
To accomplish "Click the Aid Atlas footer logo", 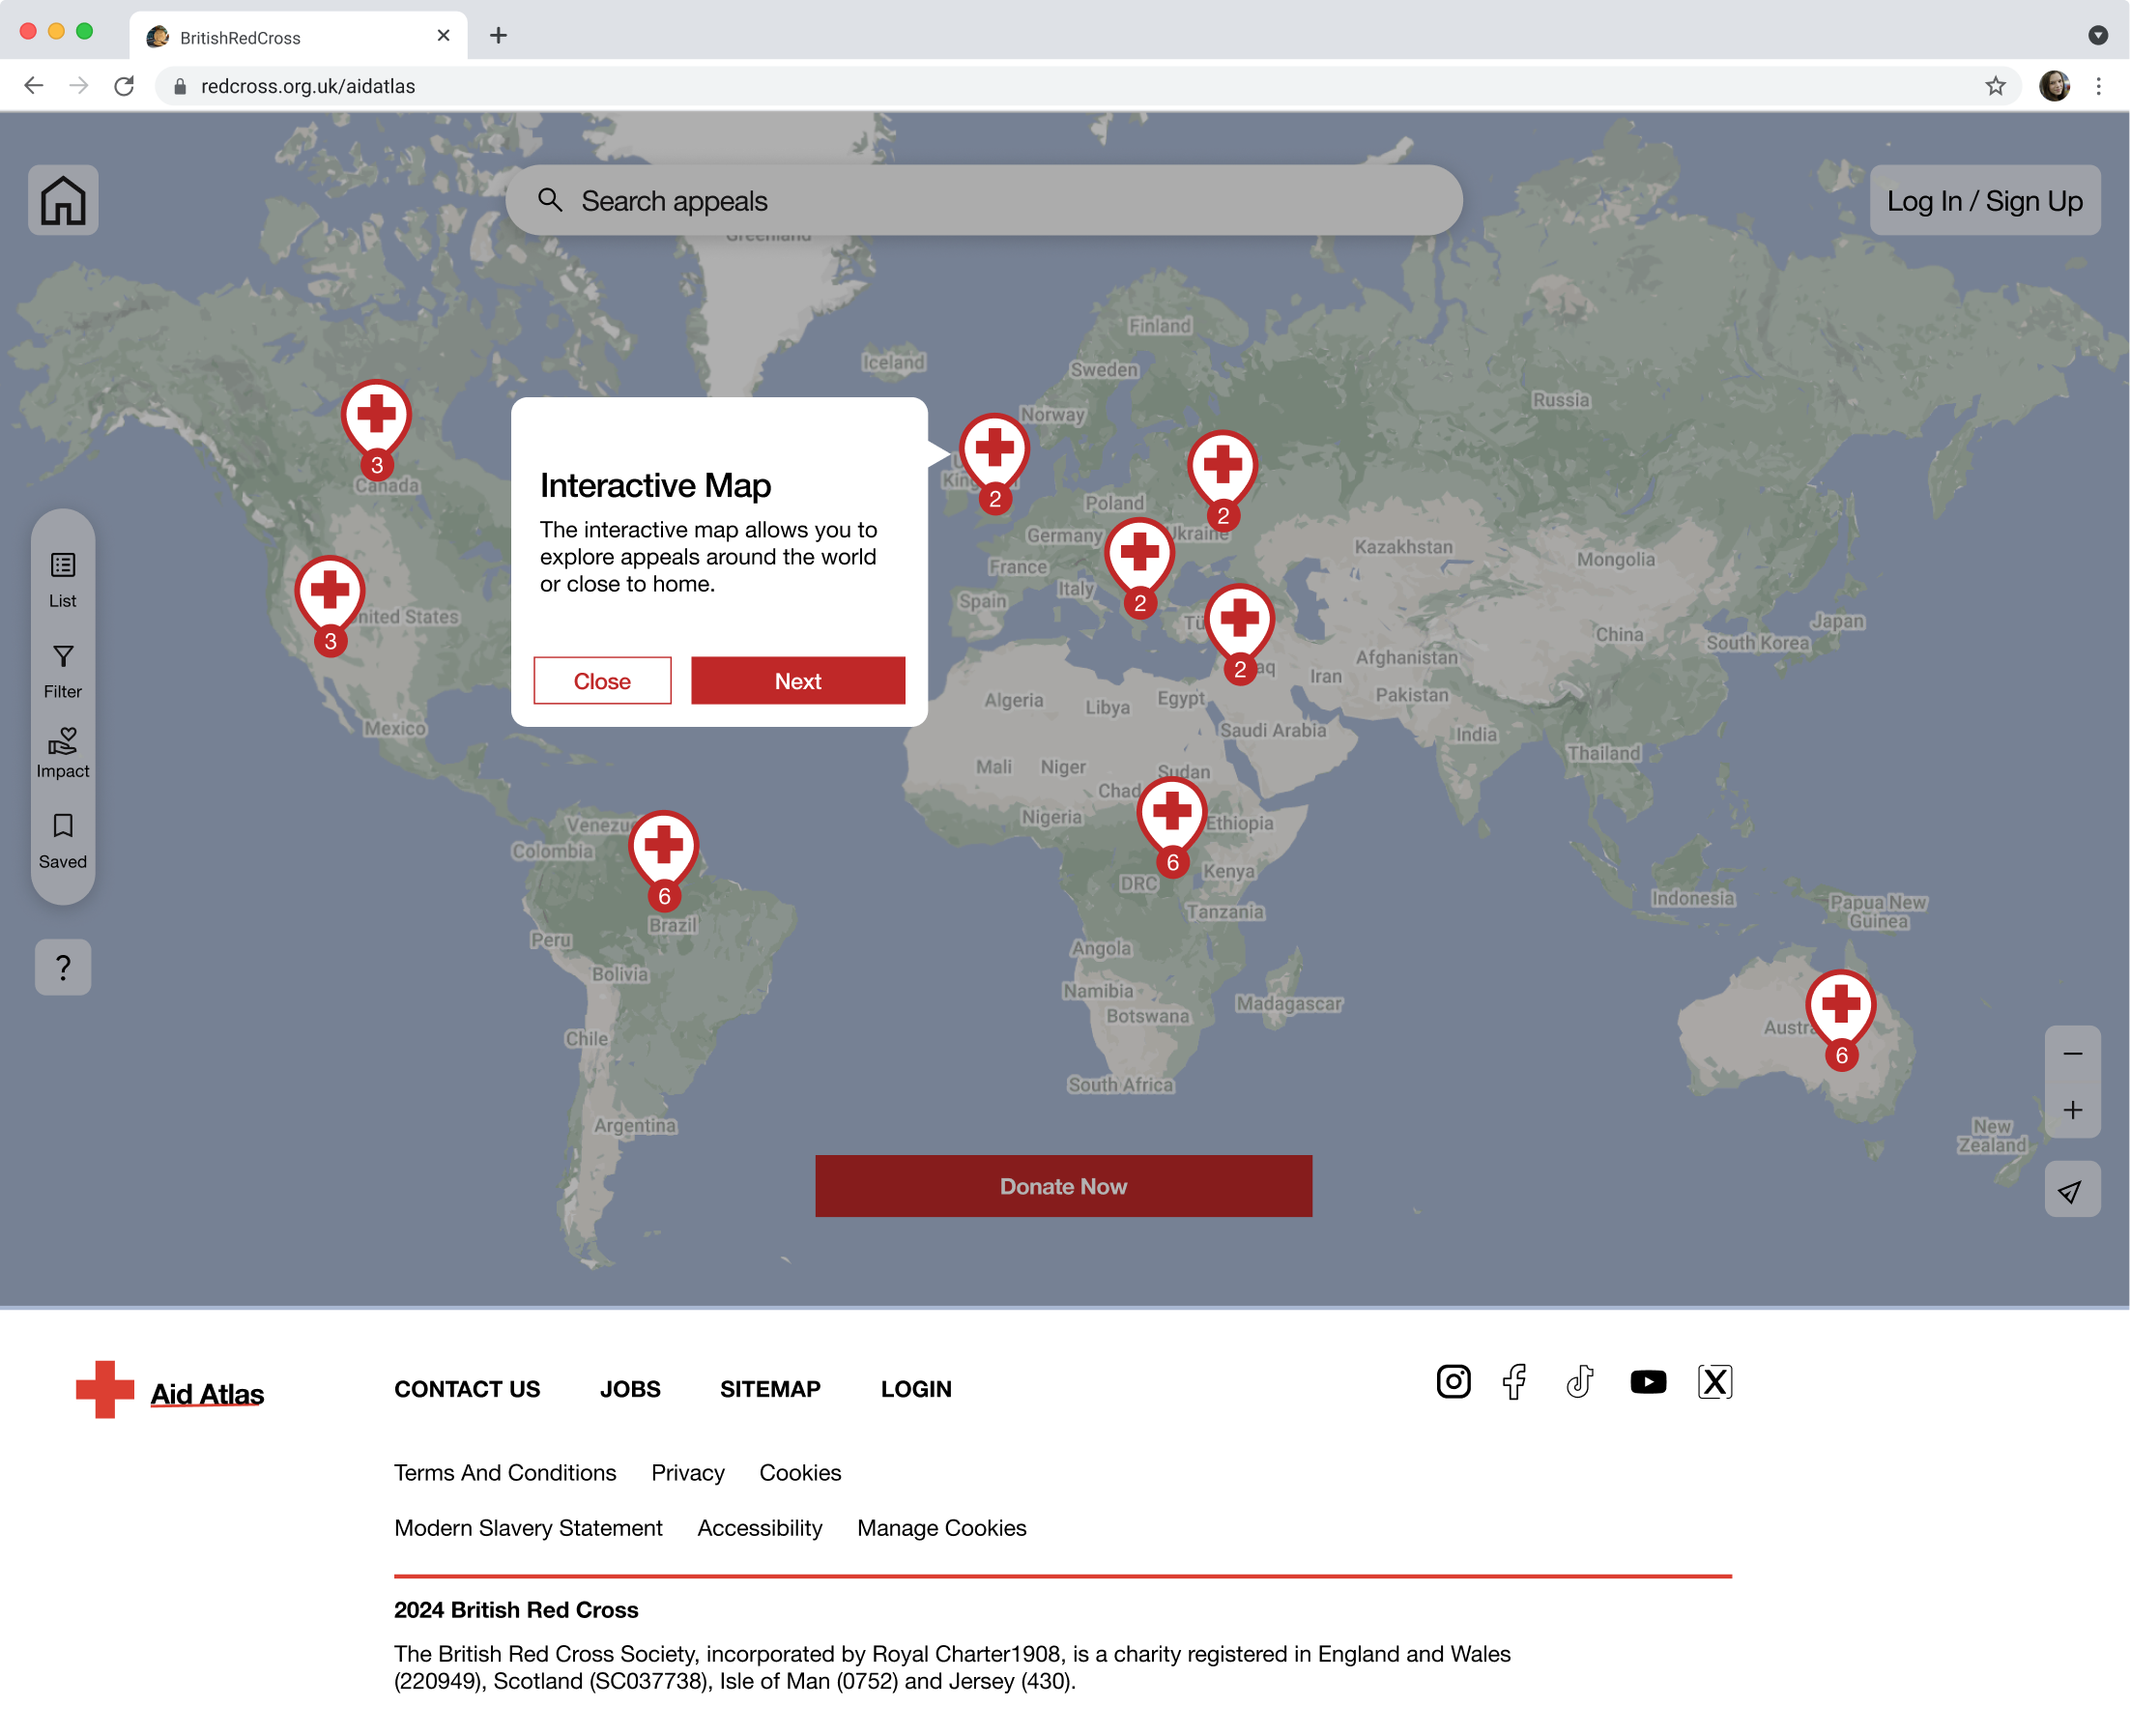I will (170, 1390).
